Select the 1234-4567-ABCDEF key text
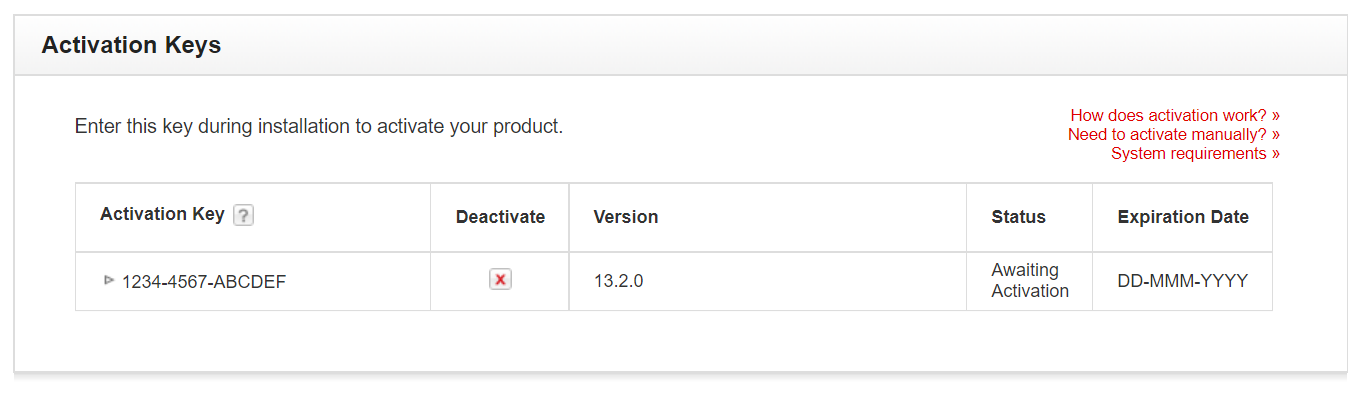The image size is (1369, 394). coord(204,282)
